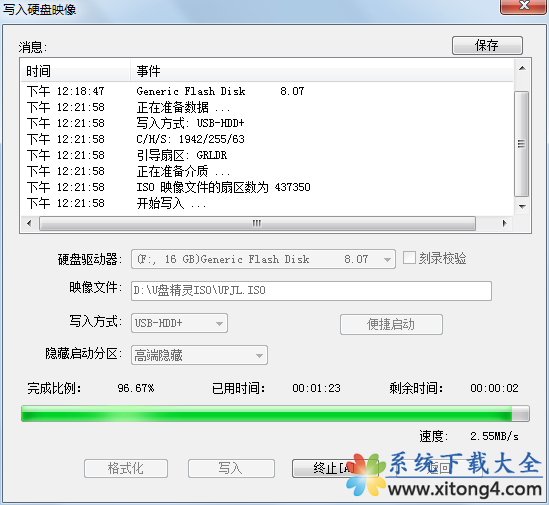Click the log's vertical scrollbar up arrow
Viewport: 549px width, 505px height.
pos(522,68)
